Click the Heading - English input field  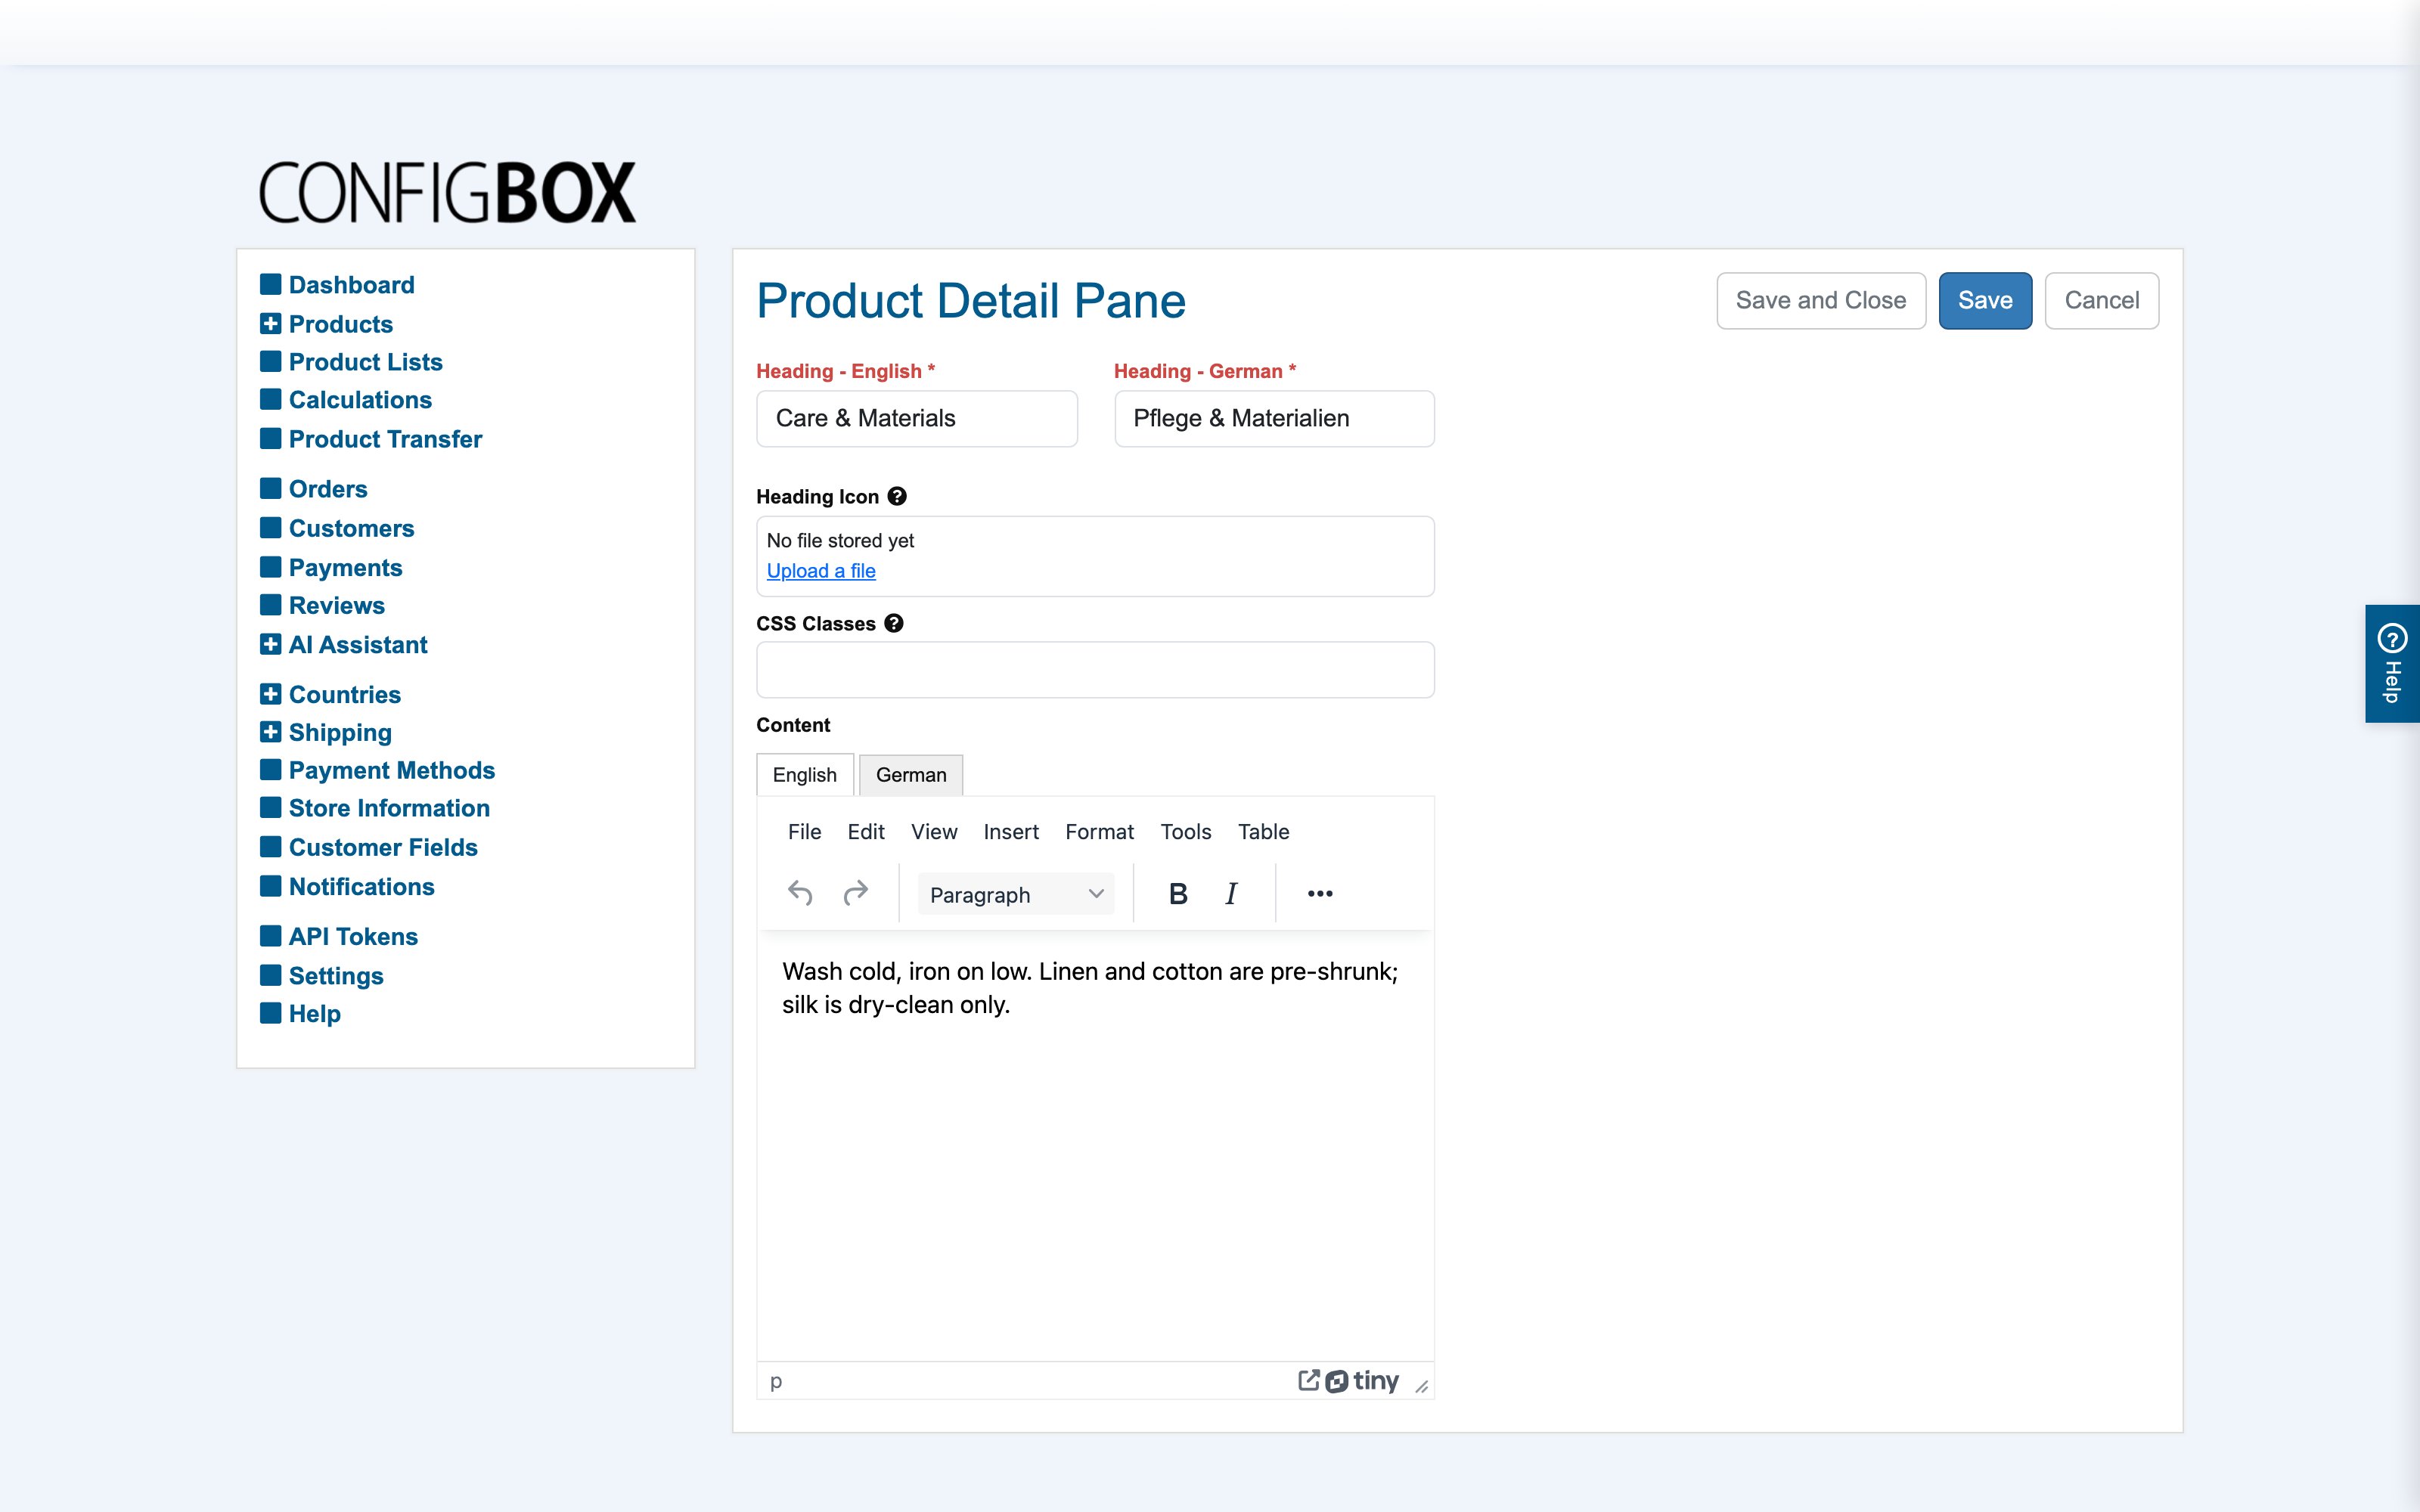pos(917,418)
